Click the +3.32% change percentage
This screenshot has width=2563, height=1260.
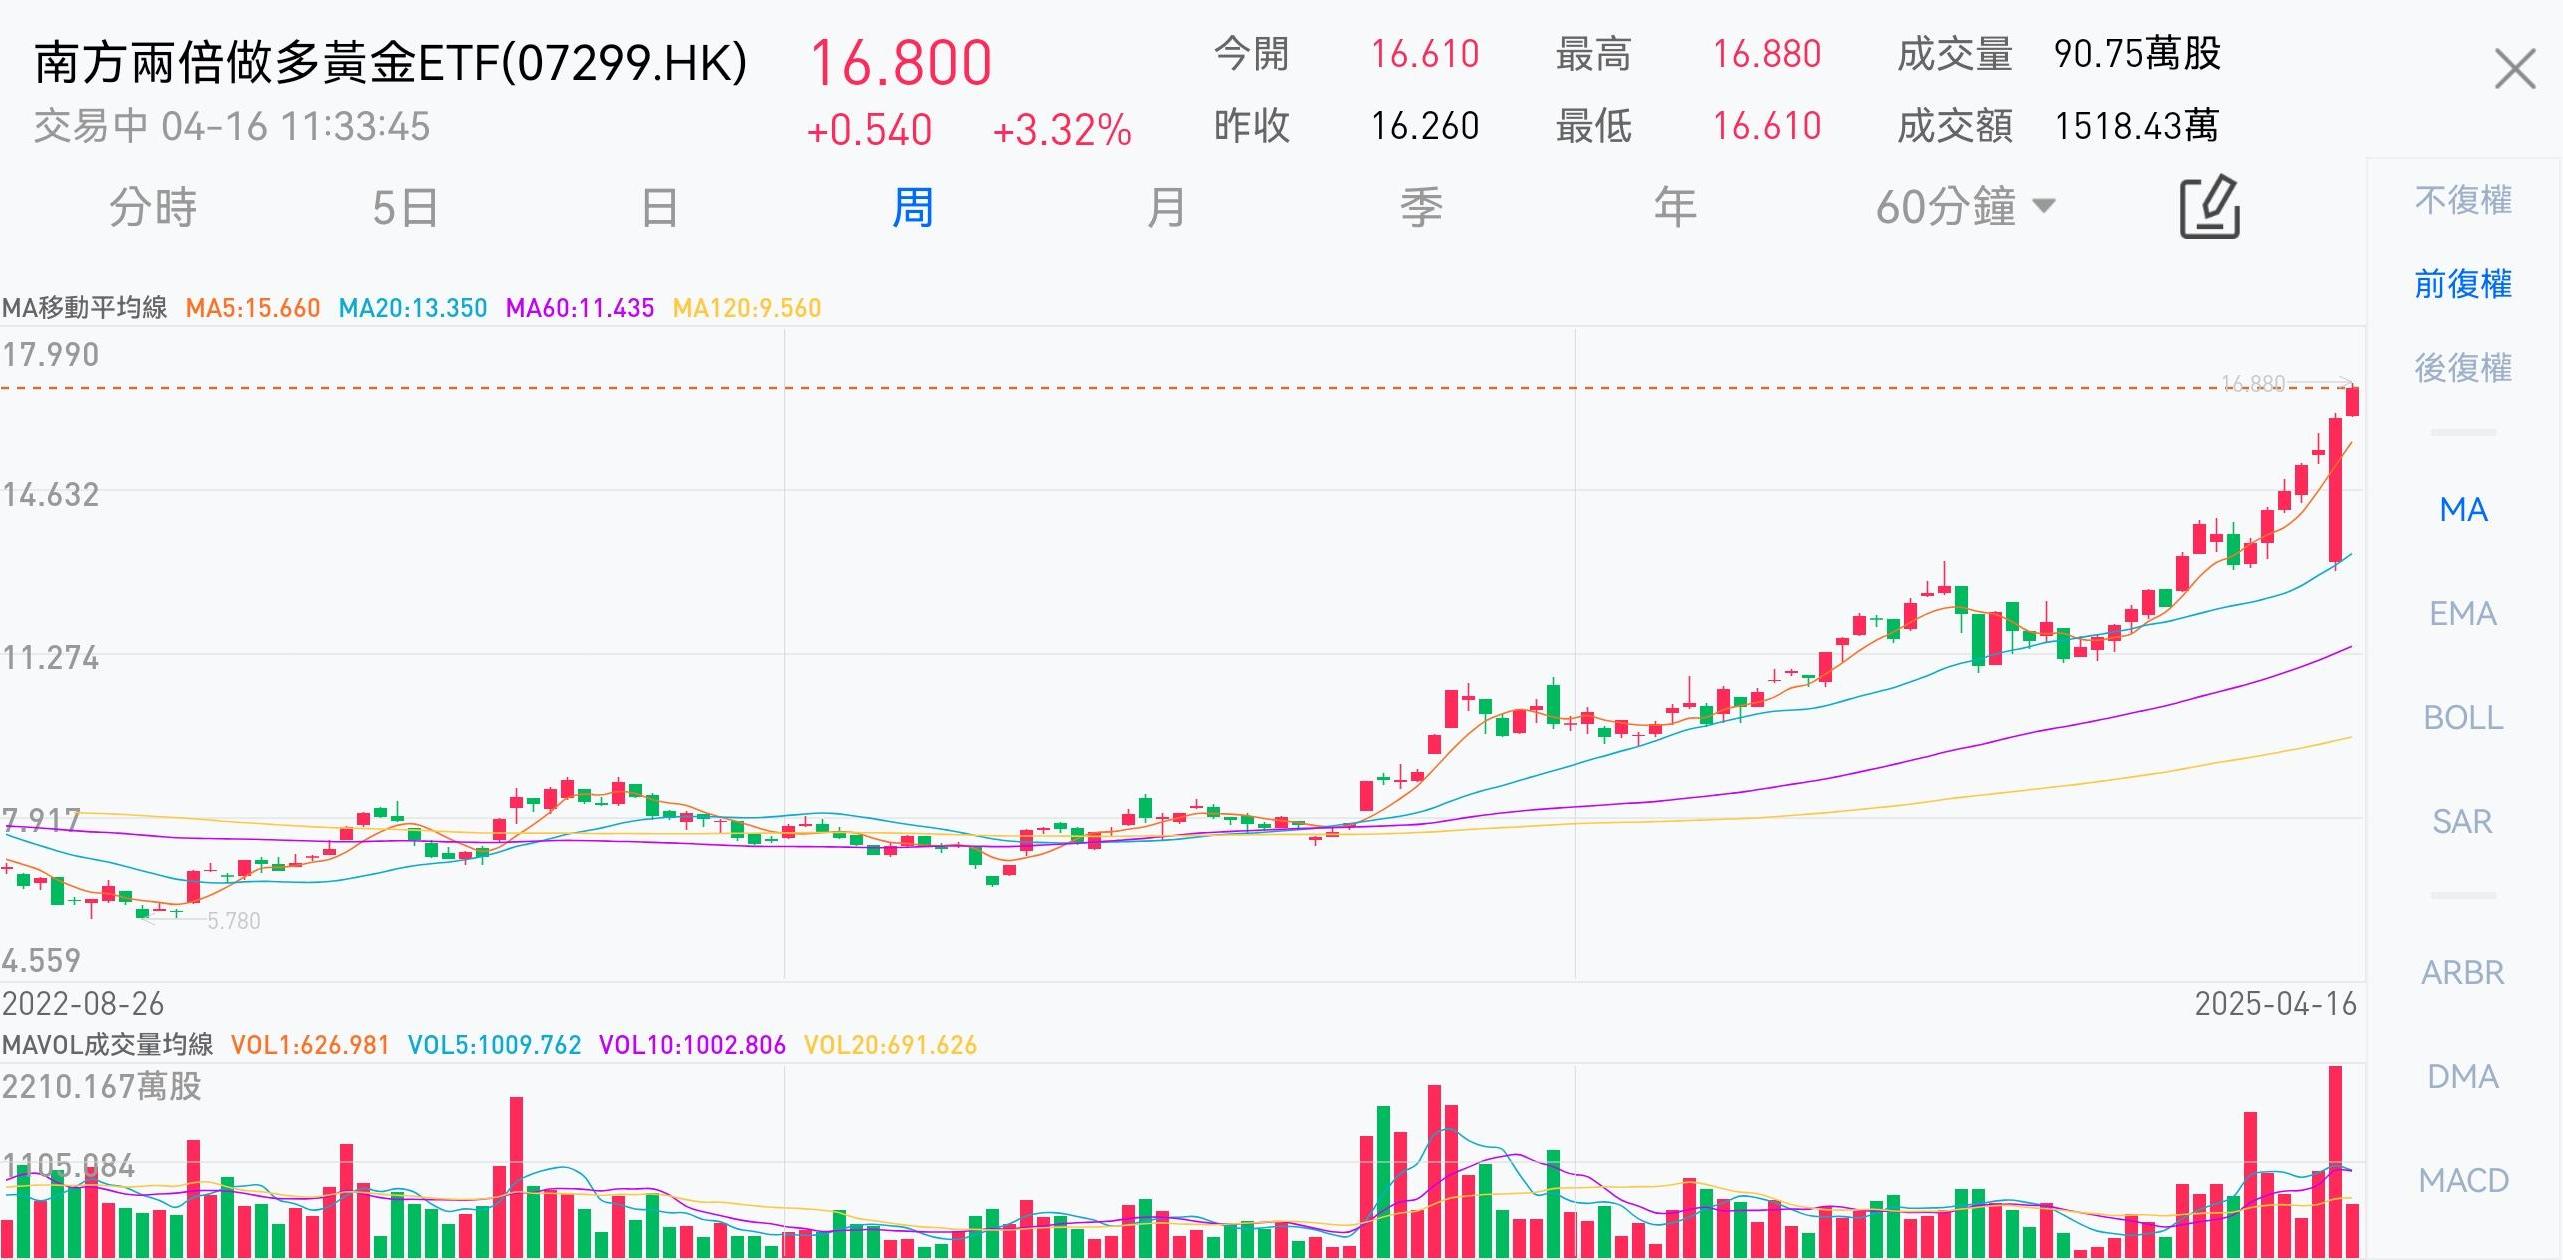point(1062,130)
